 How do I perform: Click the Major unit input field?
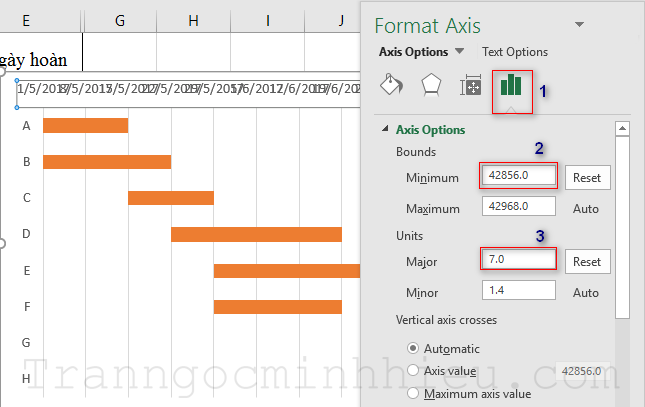(x=519, y=259)
